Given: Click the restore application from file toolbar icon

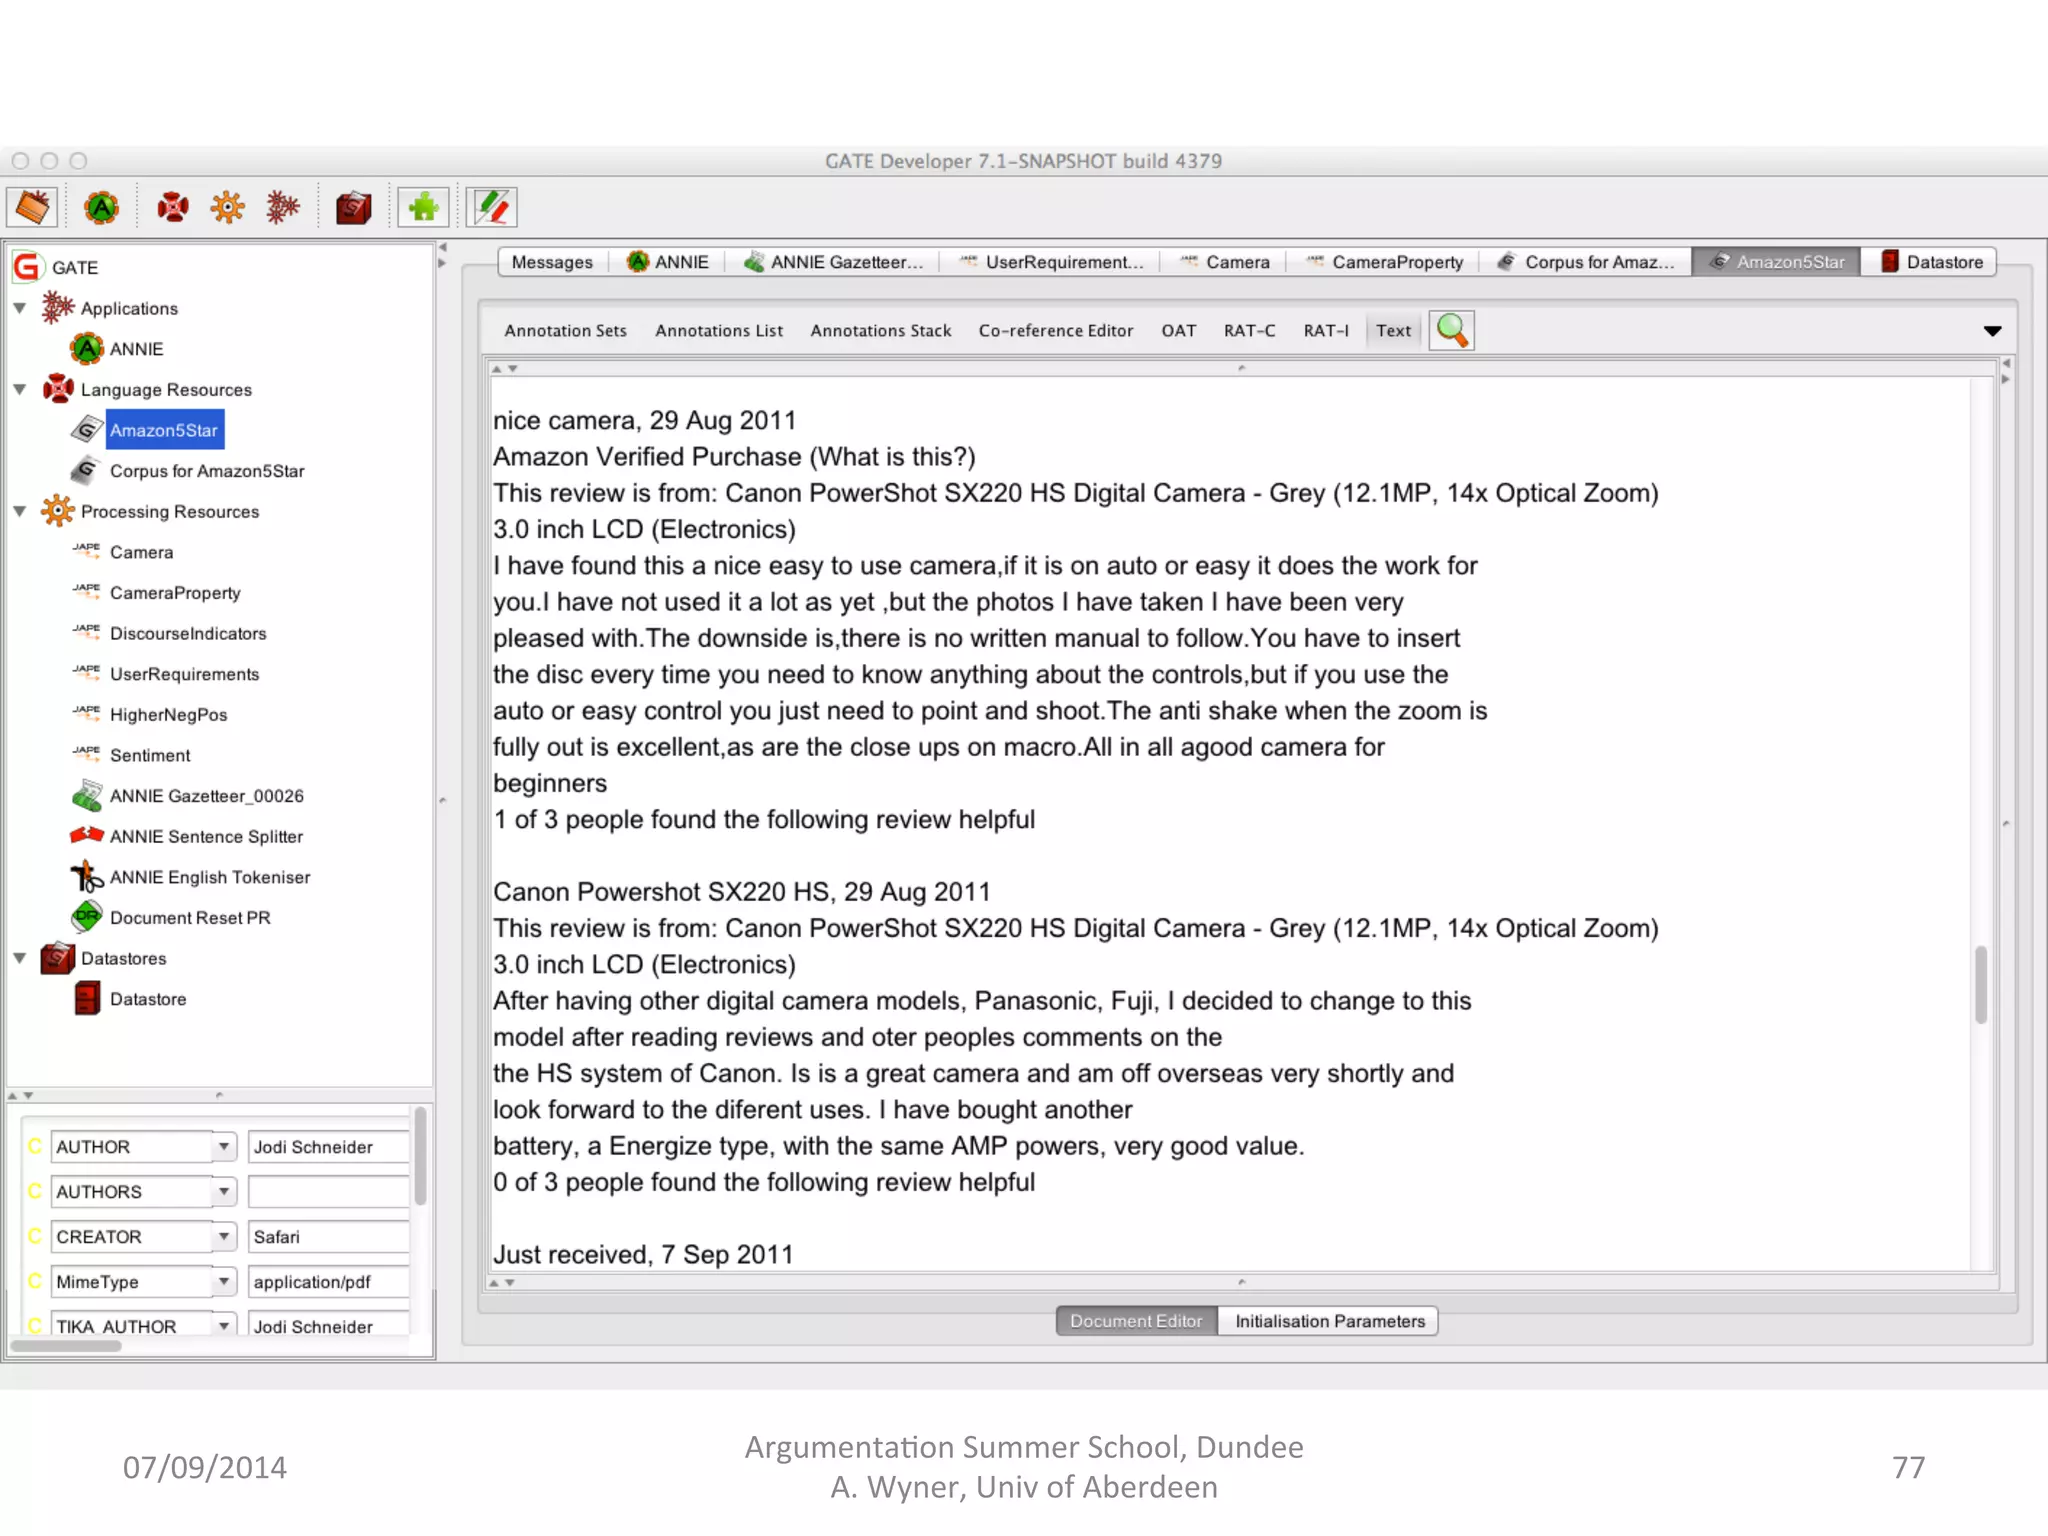Looking at the screenshot, I should [x=32, y=208].
